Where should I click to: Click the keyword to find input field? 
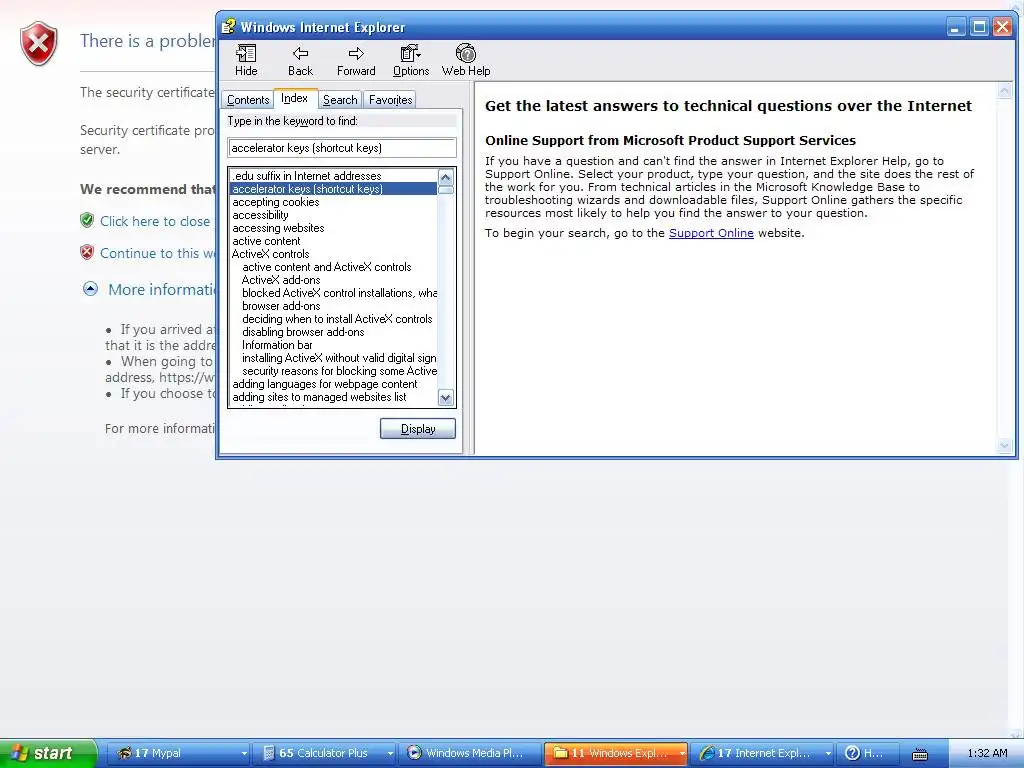[x=342, y=148]
